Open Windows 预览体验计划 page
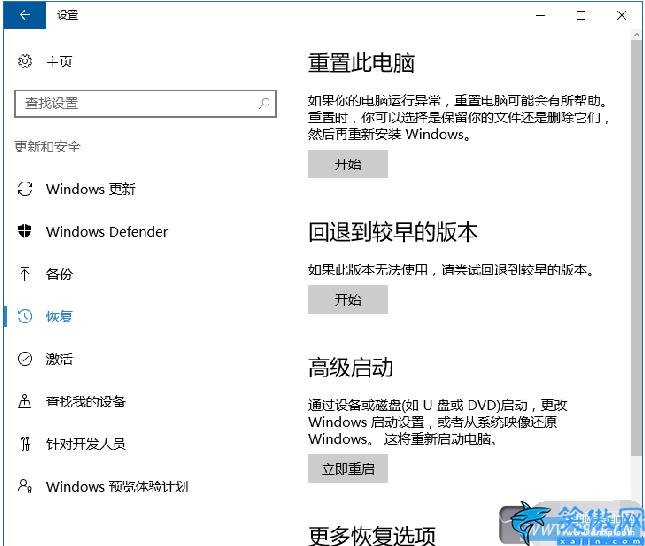The width and height of the screenshot is (645, 546). [117, 486]
